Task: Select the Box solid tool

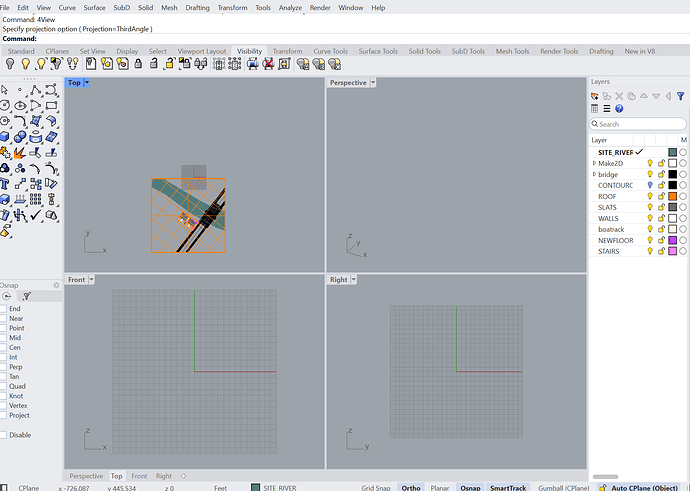Action: click(x=5, y=137)
